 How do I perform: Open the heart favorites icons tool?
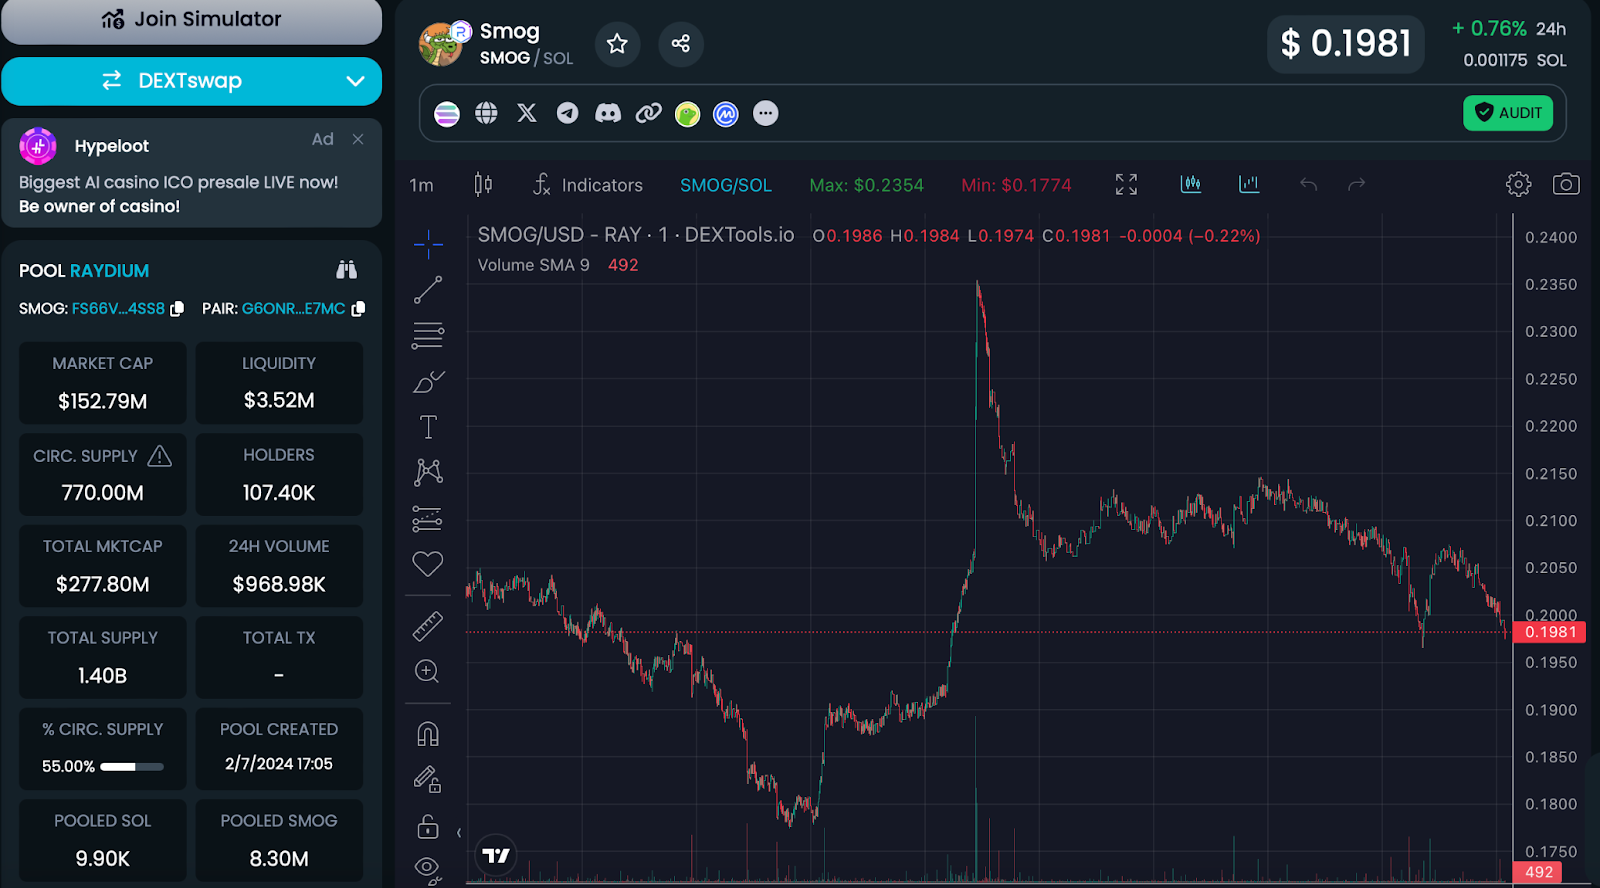click(x=428, y=564)
